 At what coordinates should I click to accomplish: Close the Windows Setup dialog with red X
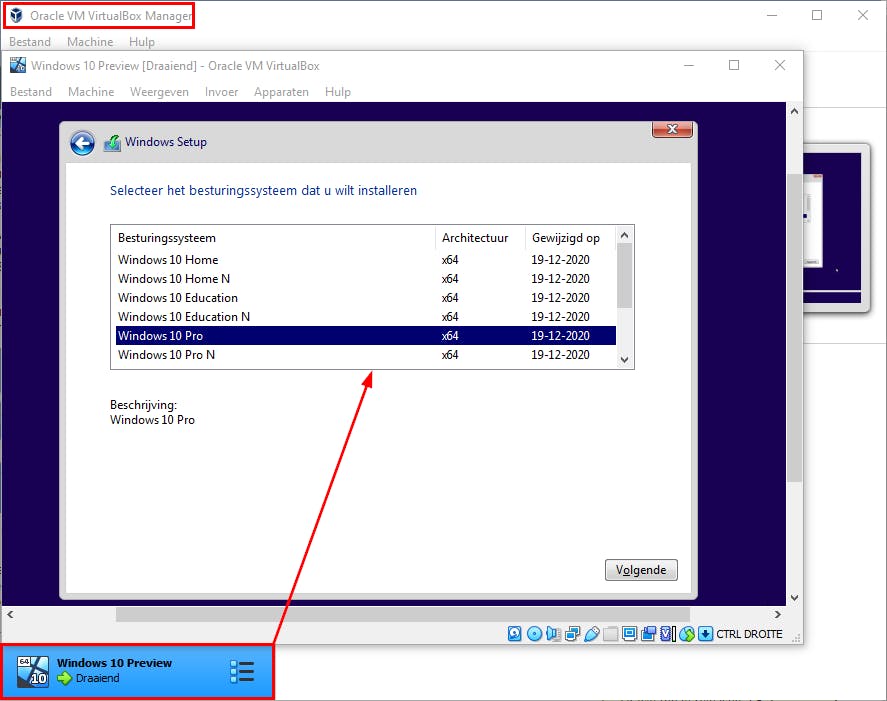pyautogui.click(x=672, y=129)
